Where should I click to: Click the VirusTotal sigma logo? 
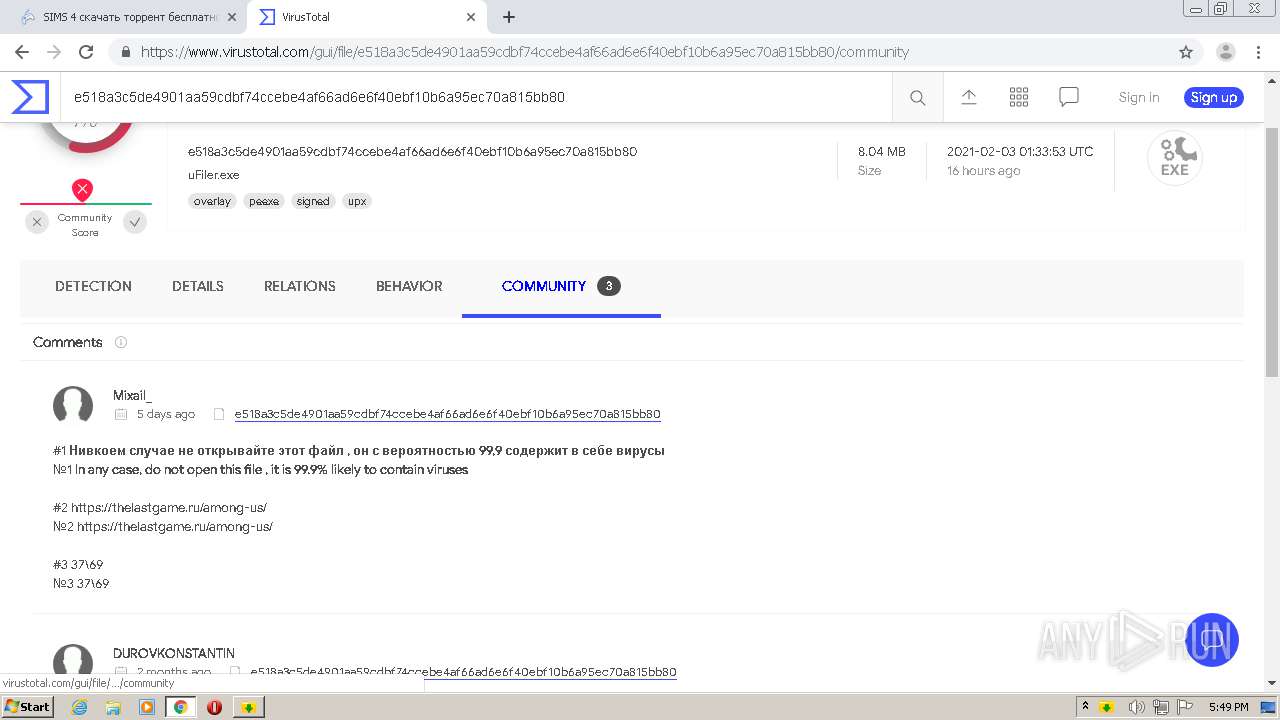(30, 97)
